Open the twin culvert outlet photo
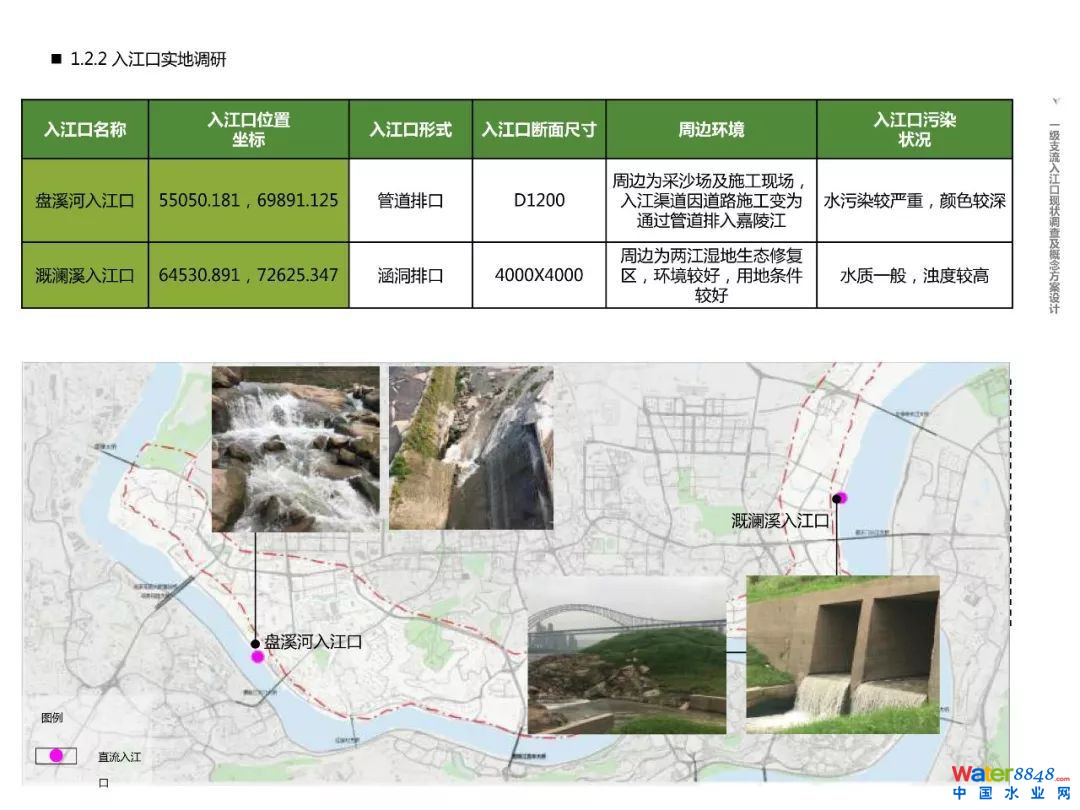This screenshot has height=810, width=1080. (842, 654)
